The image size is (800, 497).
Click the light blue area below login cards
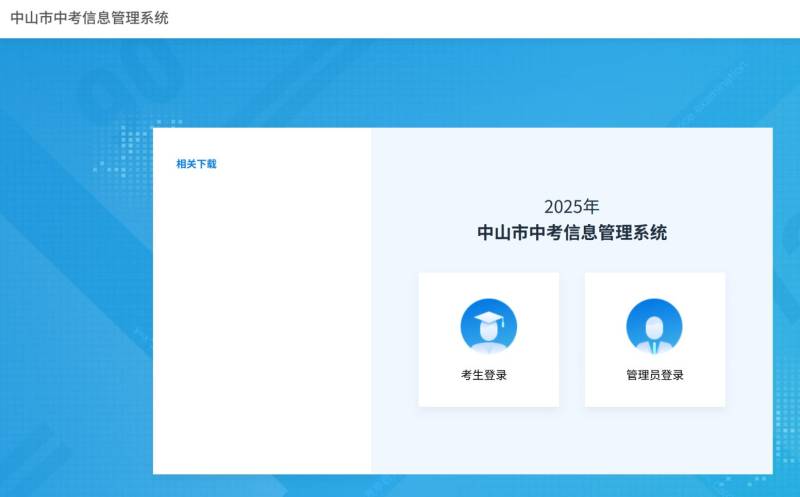point(571,440)
